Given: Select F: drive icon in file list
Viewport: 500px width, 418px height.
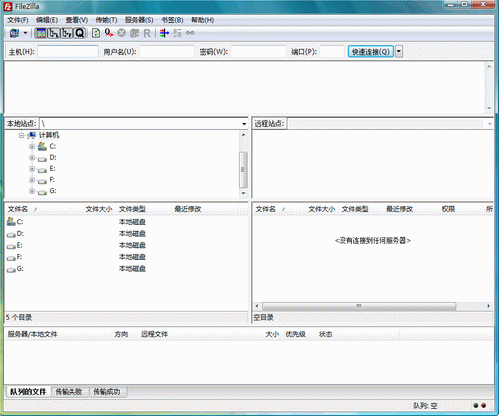Looking at the screenshot, I should tap(11, 258).
